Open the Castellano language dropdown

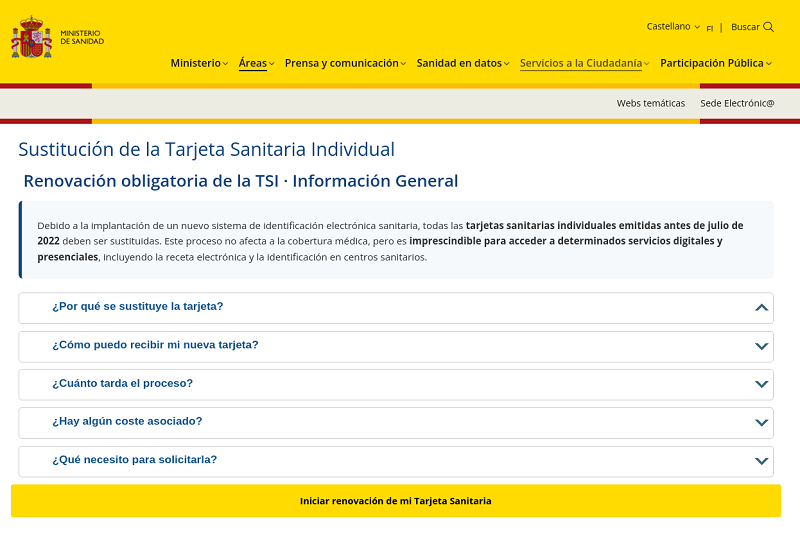673,27
